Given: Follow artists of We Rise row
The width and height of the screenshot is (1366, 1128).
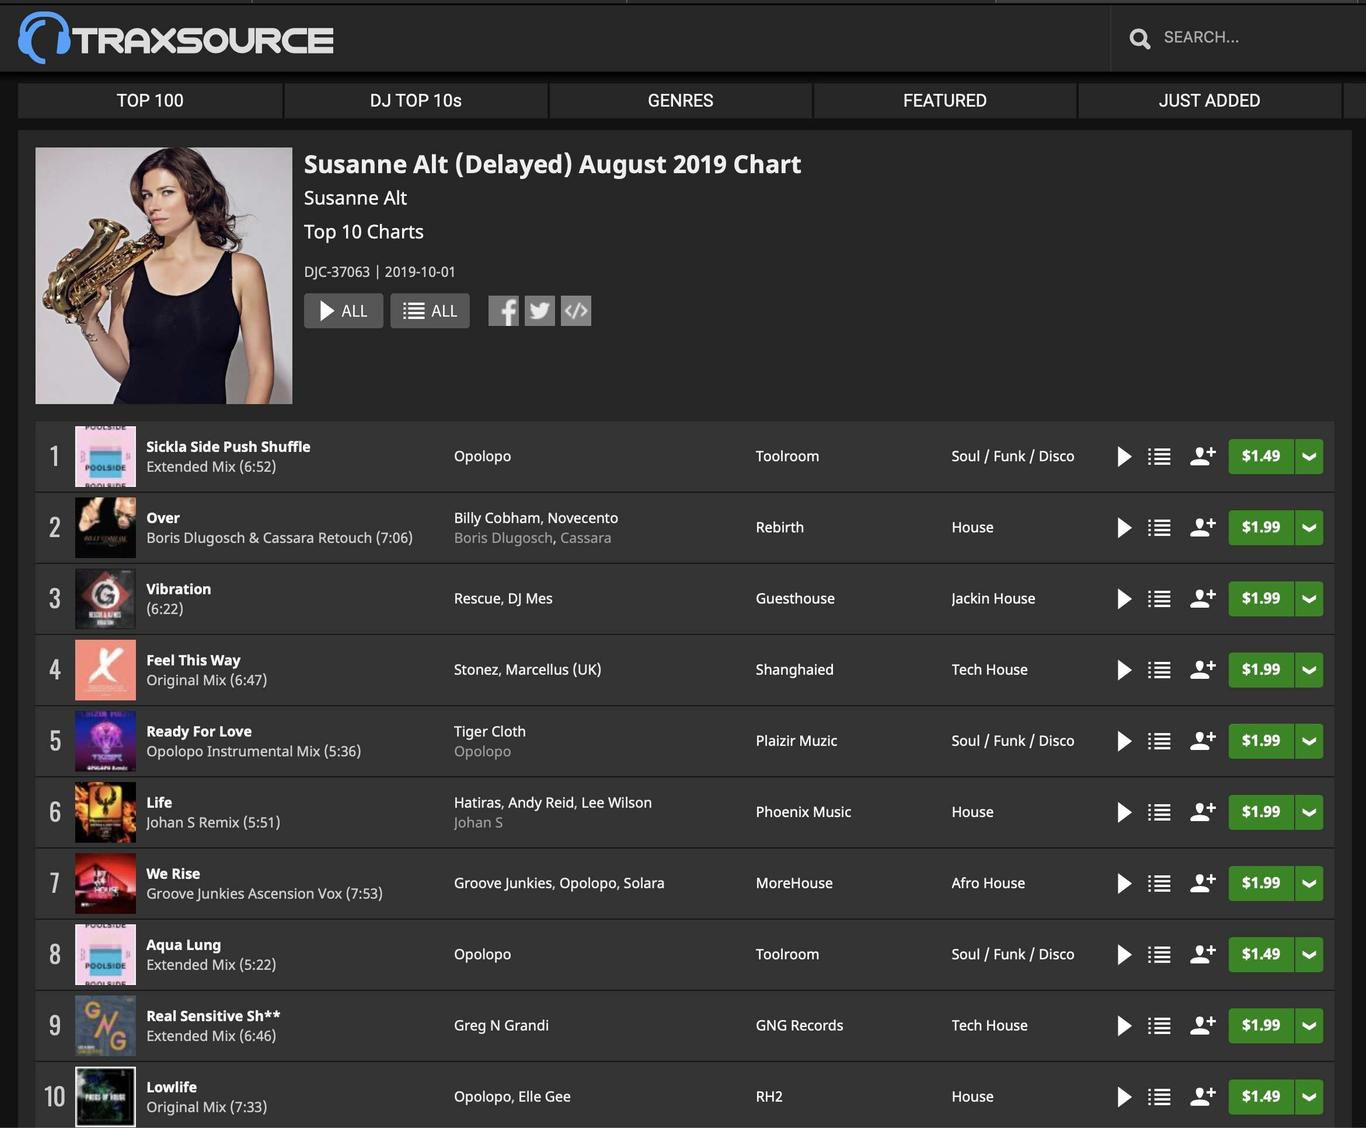Looking at the screenshot, I should [x=1203, y=882].
